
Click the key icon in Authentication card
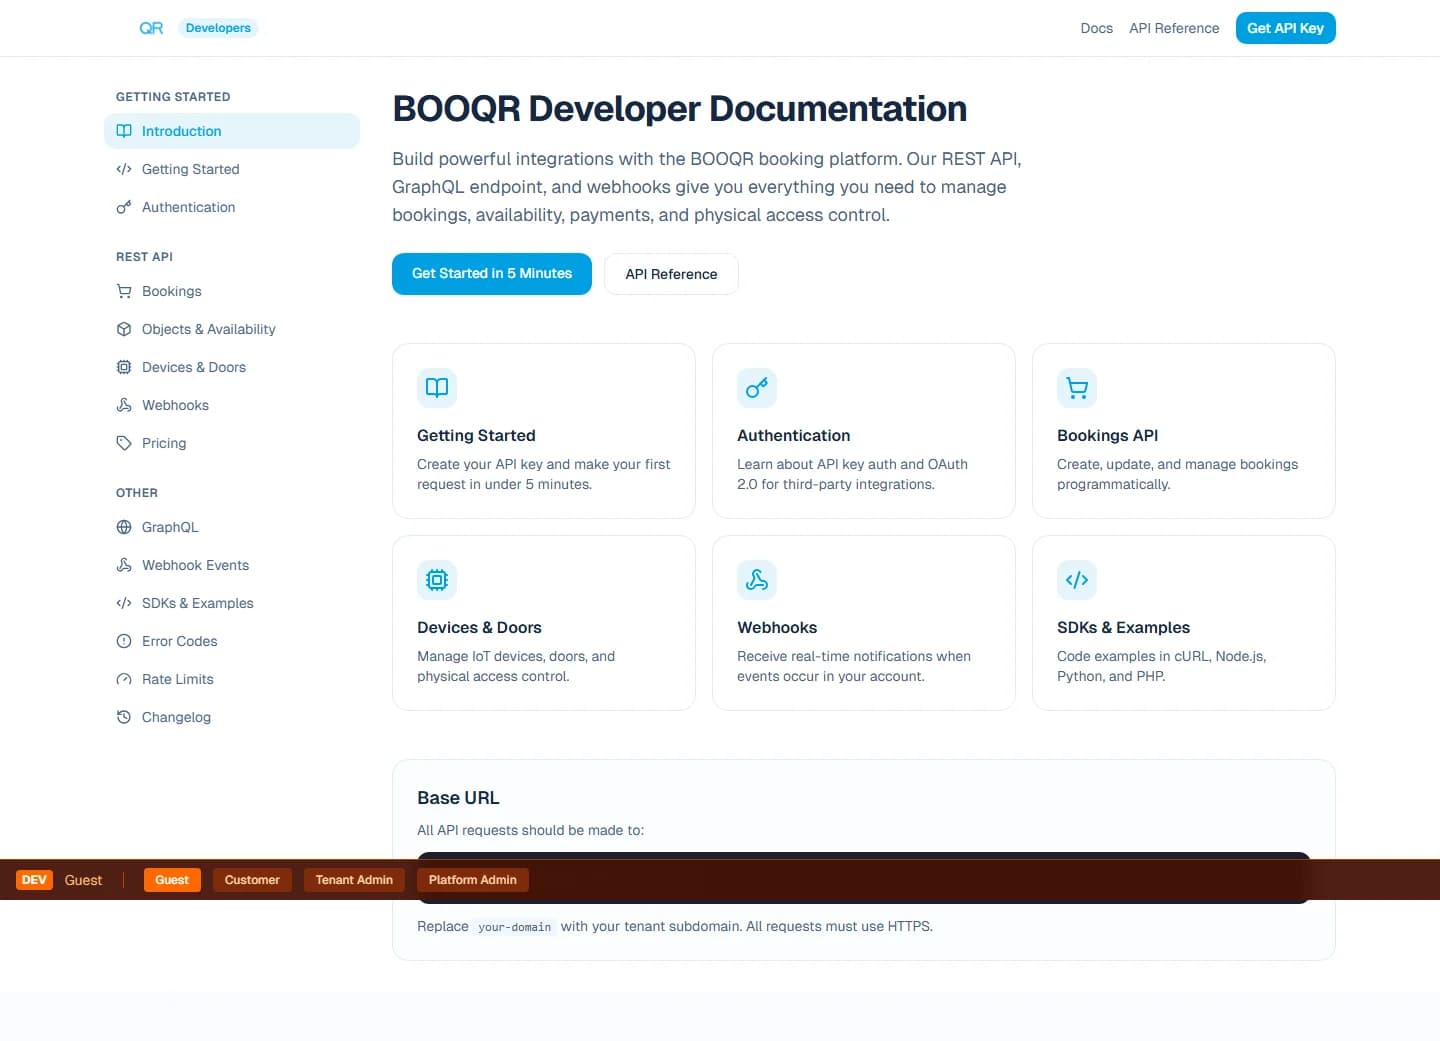pos(757,388)
